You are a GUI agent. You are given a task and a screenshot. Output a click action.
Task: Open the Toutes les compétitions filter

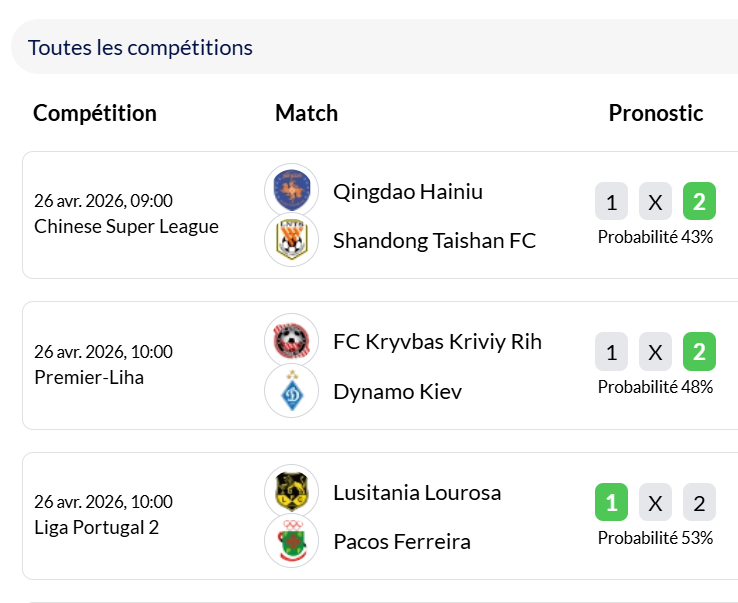[140, 47]
